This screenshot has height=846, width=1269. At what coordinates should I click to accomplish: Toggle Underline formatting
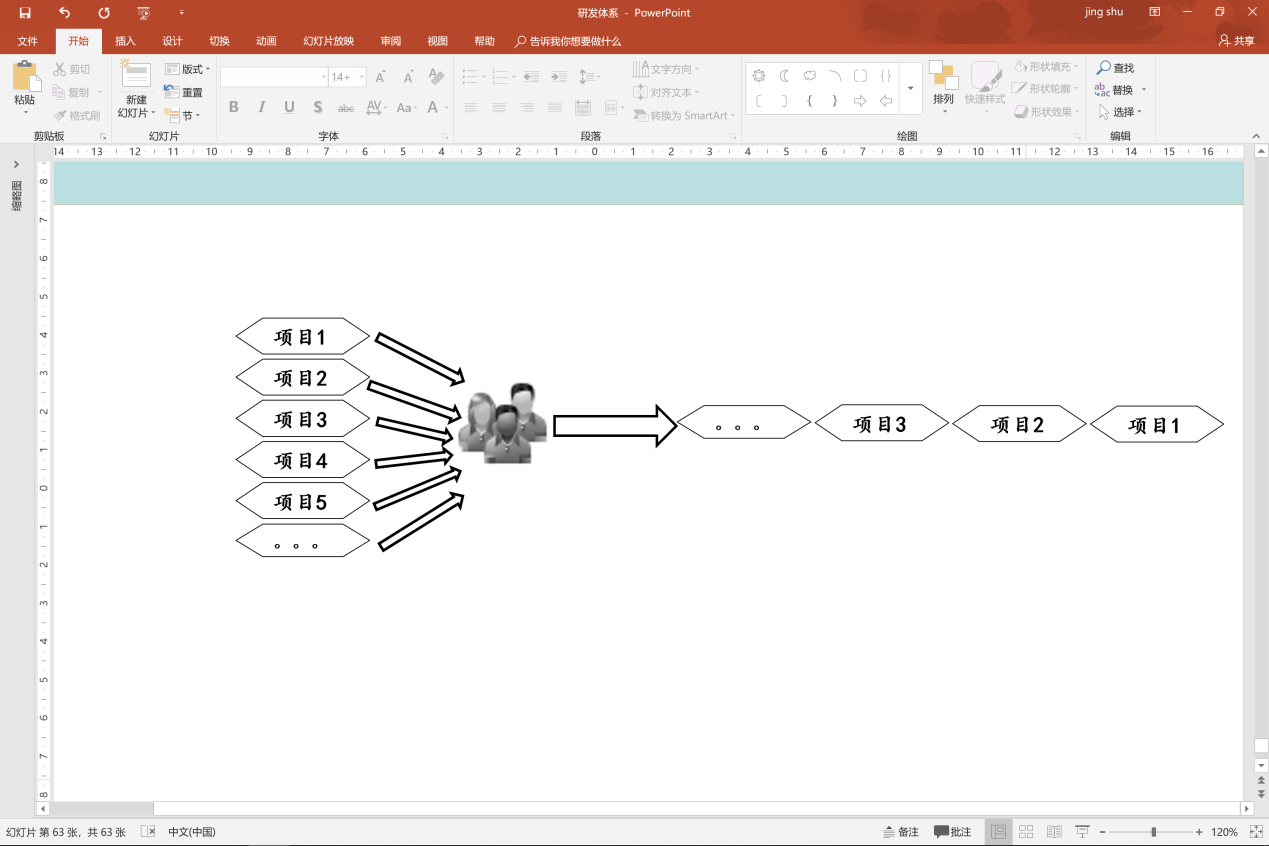click(290, 107)
